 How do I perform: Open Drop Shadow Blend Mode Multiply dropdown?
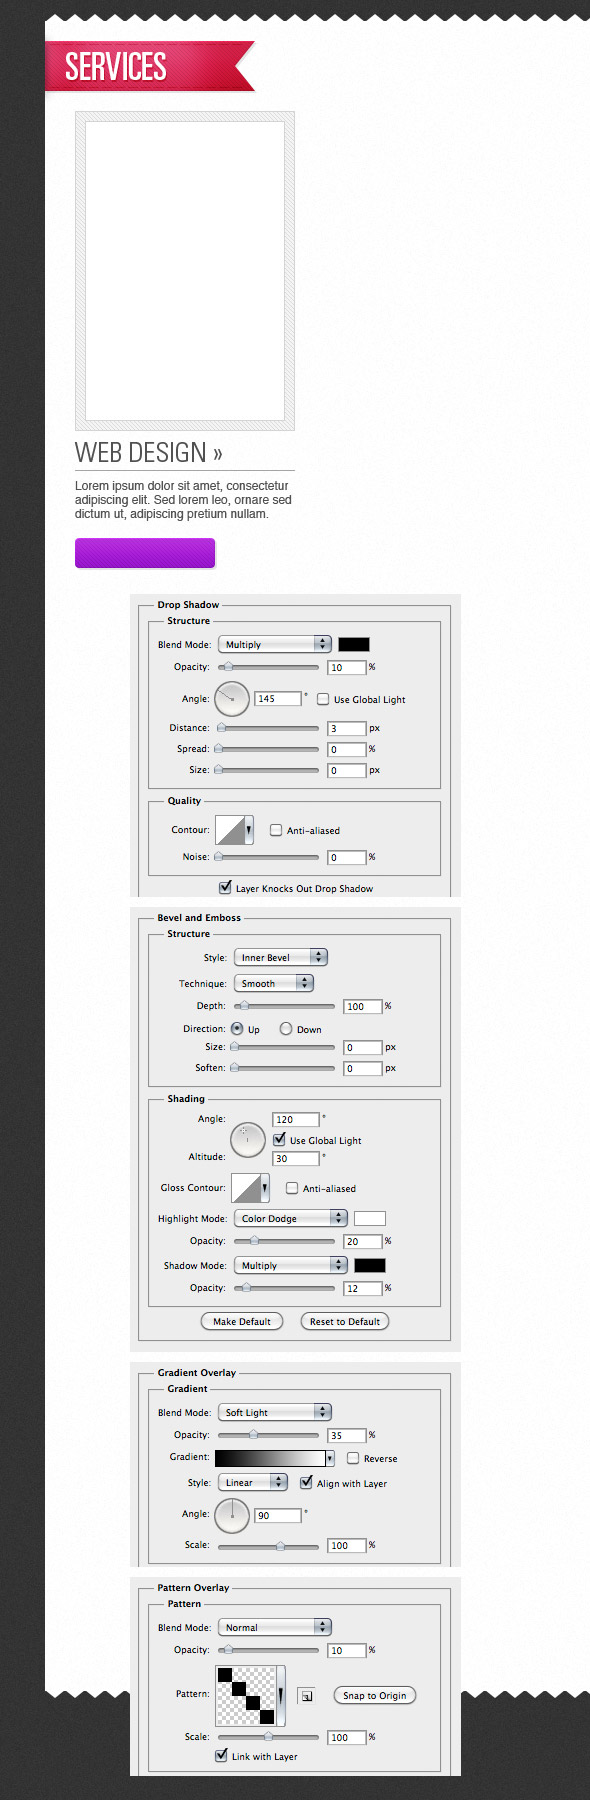(x=274, y=644)
